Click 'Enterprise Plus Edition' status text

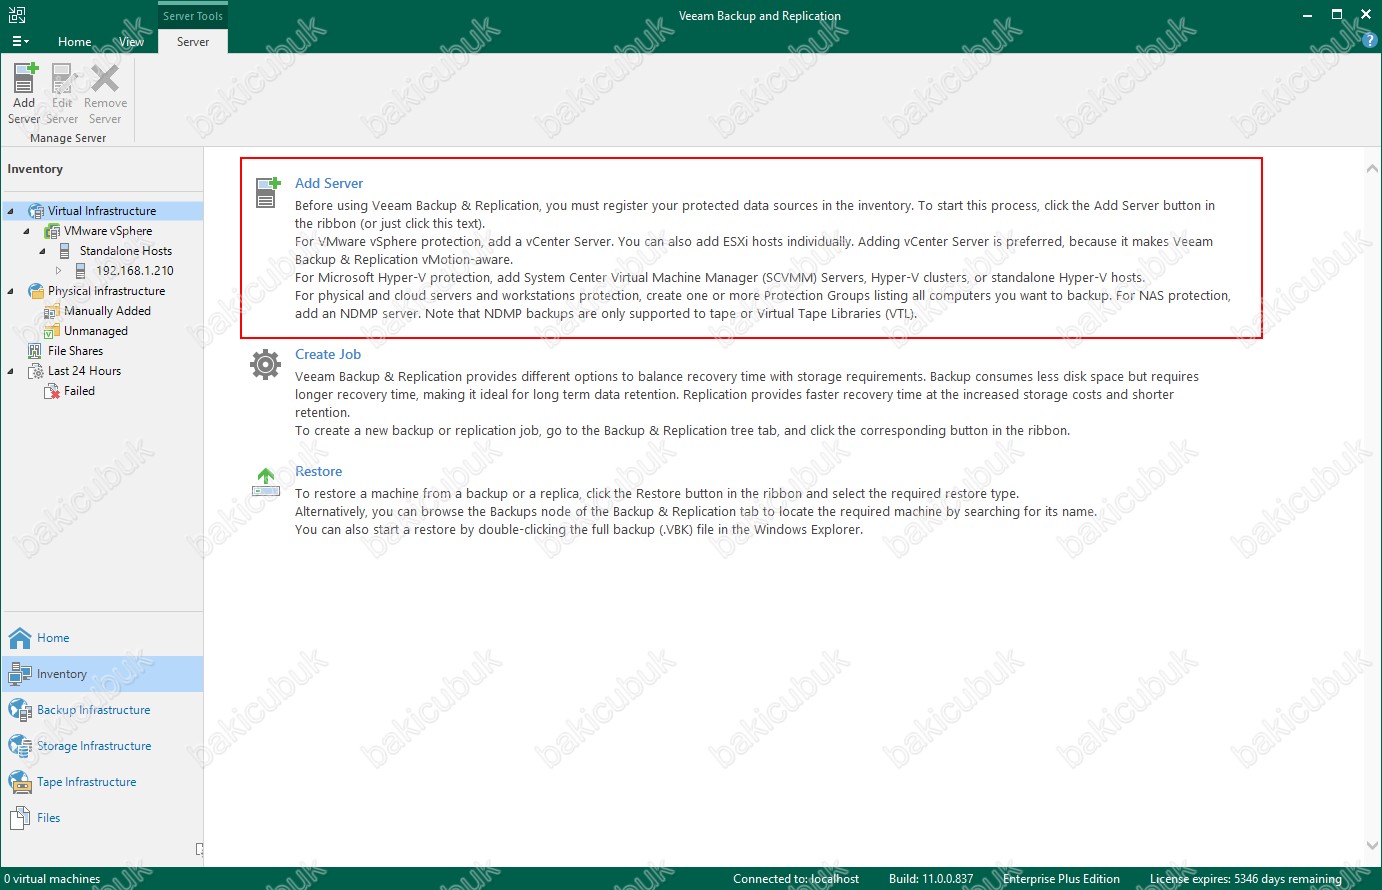pyautogui.click(x=1061, y=879)
